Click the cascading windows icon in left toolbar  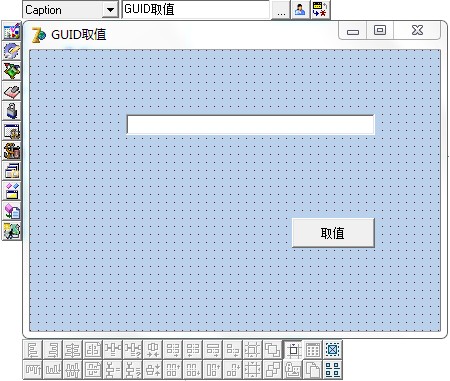click(12, 171)
